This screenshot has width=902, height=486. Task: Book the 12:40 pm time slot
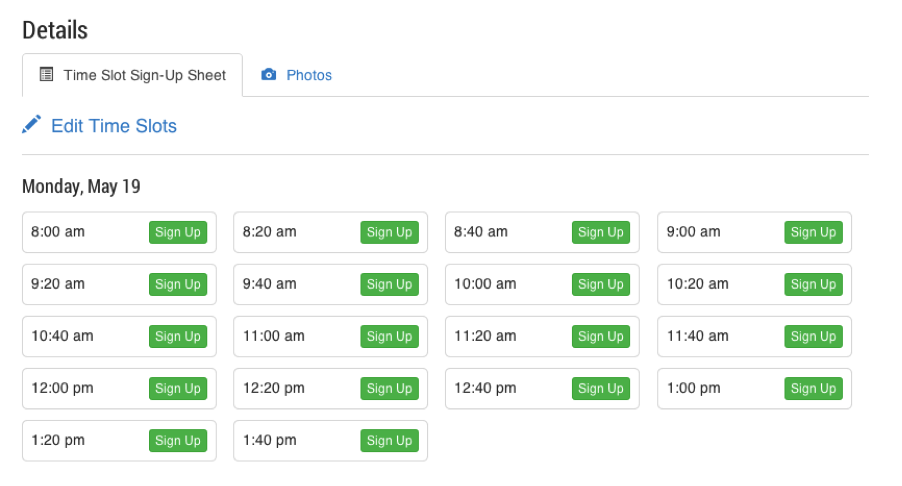point(601,388)
